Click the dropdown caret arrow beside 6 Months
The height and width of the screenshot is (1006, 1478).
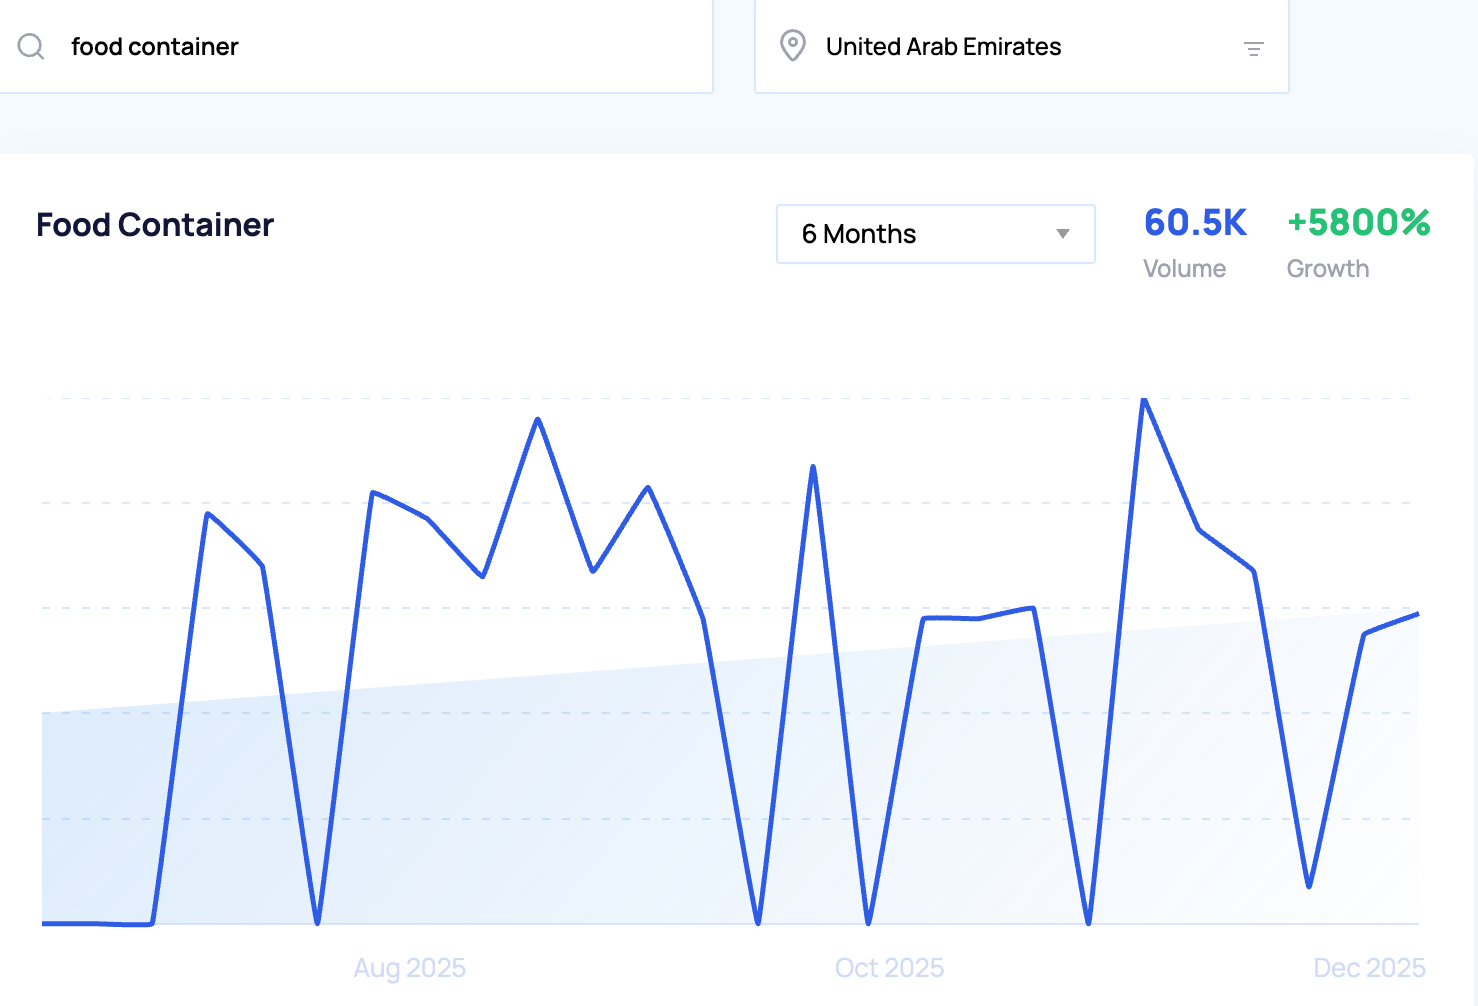[1062, 234]
